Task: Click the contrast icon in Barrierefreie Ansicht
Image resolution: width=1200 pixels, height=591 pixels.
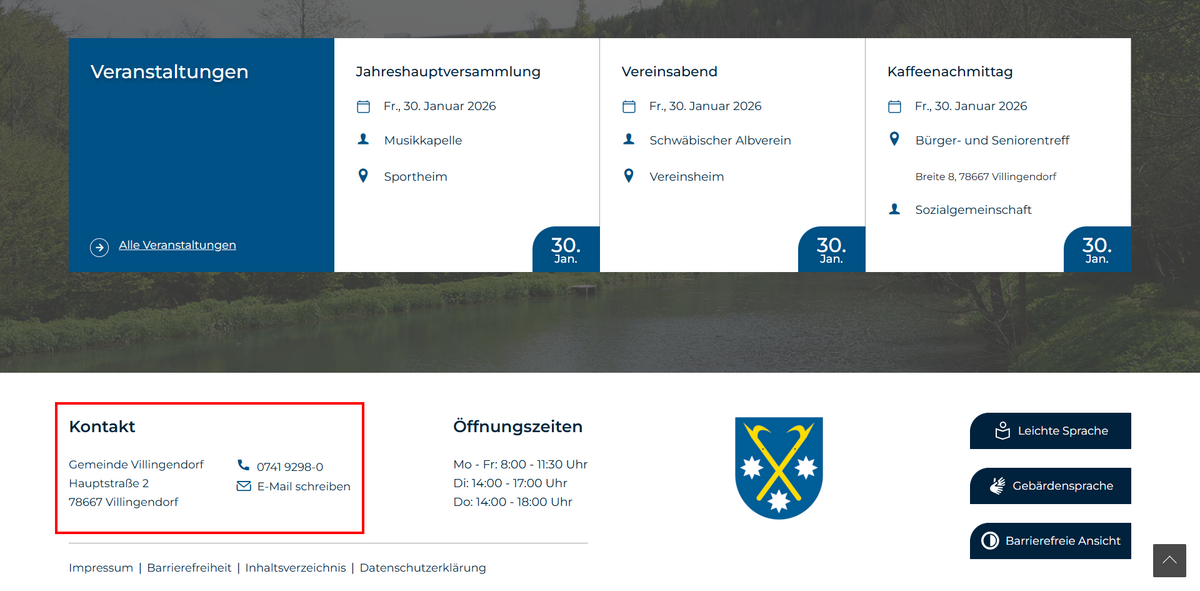Action: click(990, 541)
